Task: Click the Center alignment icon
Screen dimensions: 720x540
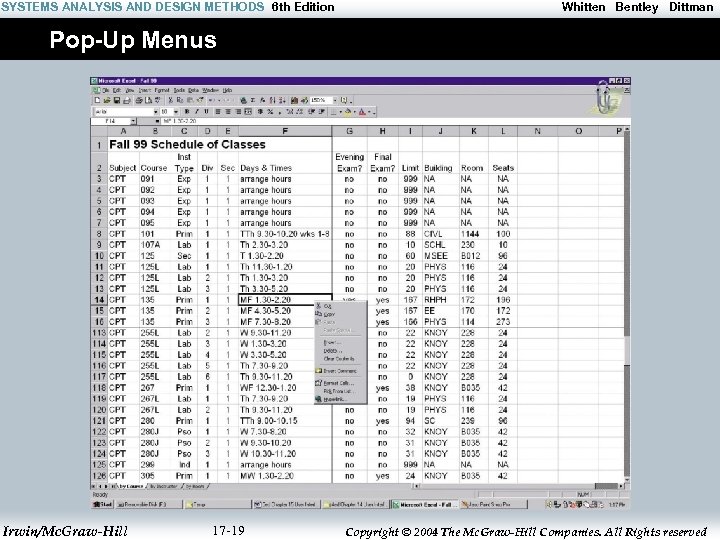Action: click(x=228, y=112)
